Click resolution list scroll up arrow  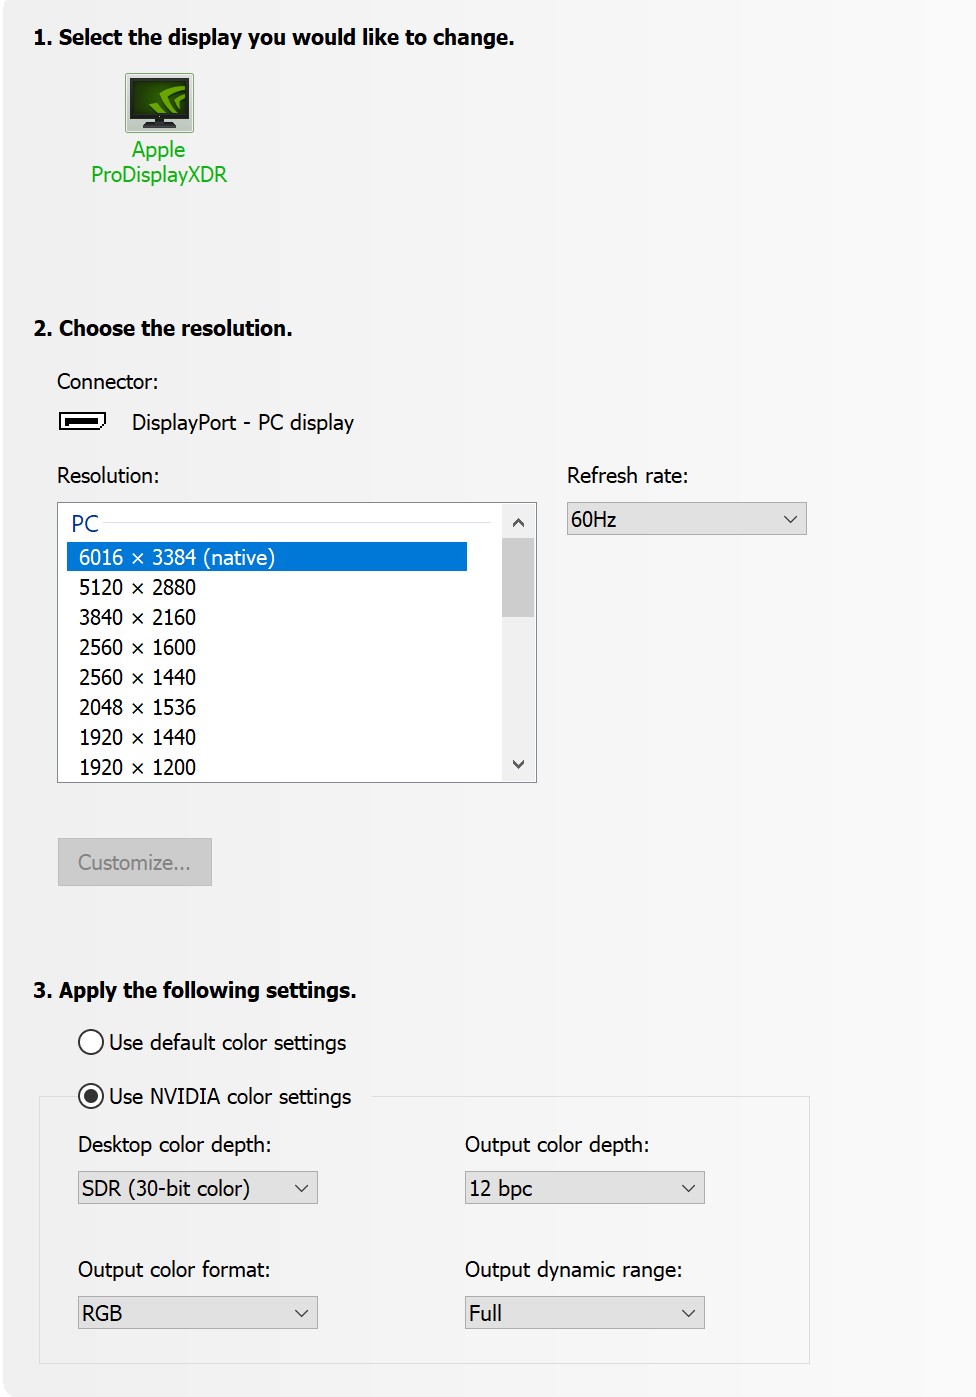pos(518,522)
